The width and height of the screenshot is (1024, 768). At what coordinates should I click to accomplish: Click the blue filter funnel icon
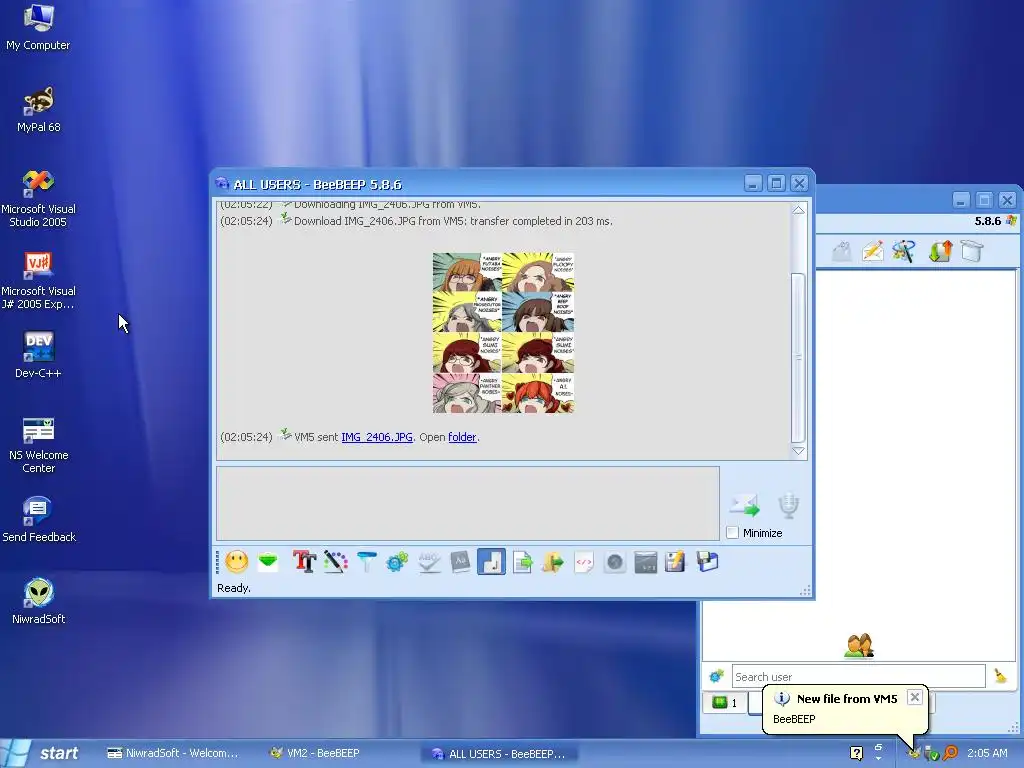[x=367, y=562]
